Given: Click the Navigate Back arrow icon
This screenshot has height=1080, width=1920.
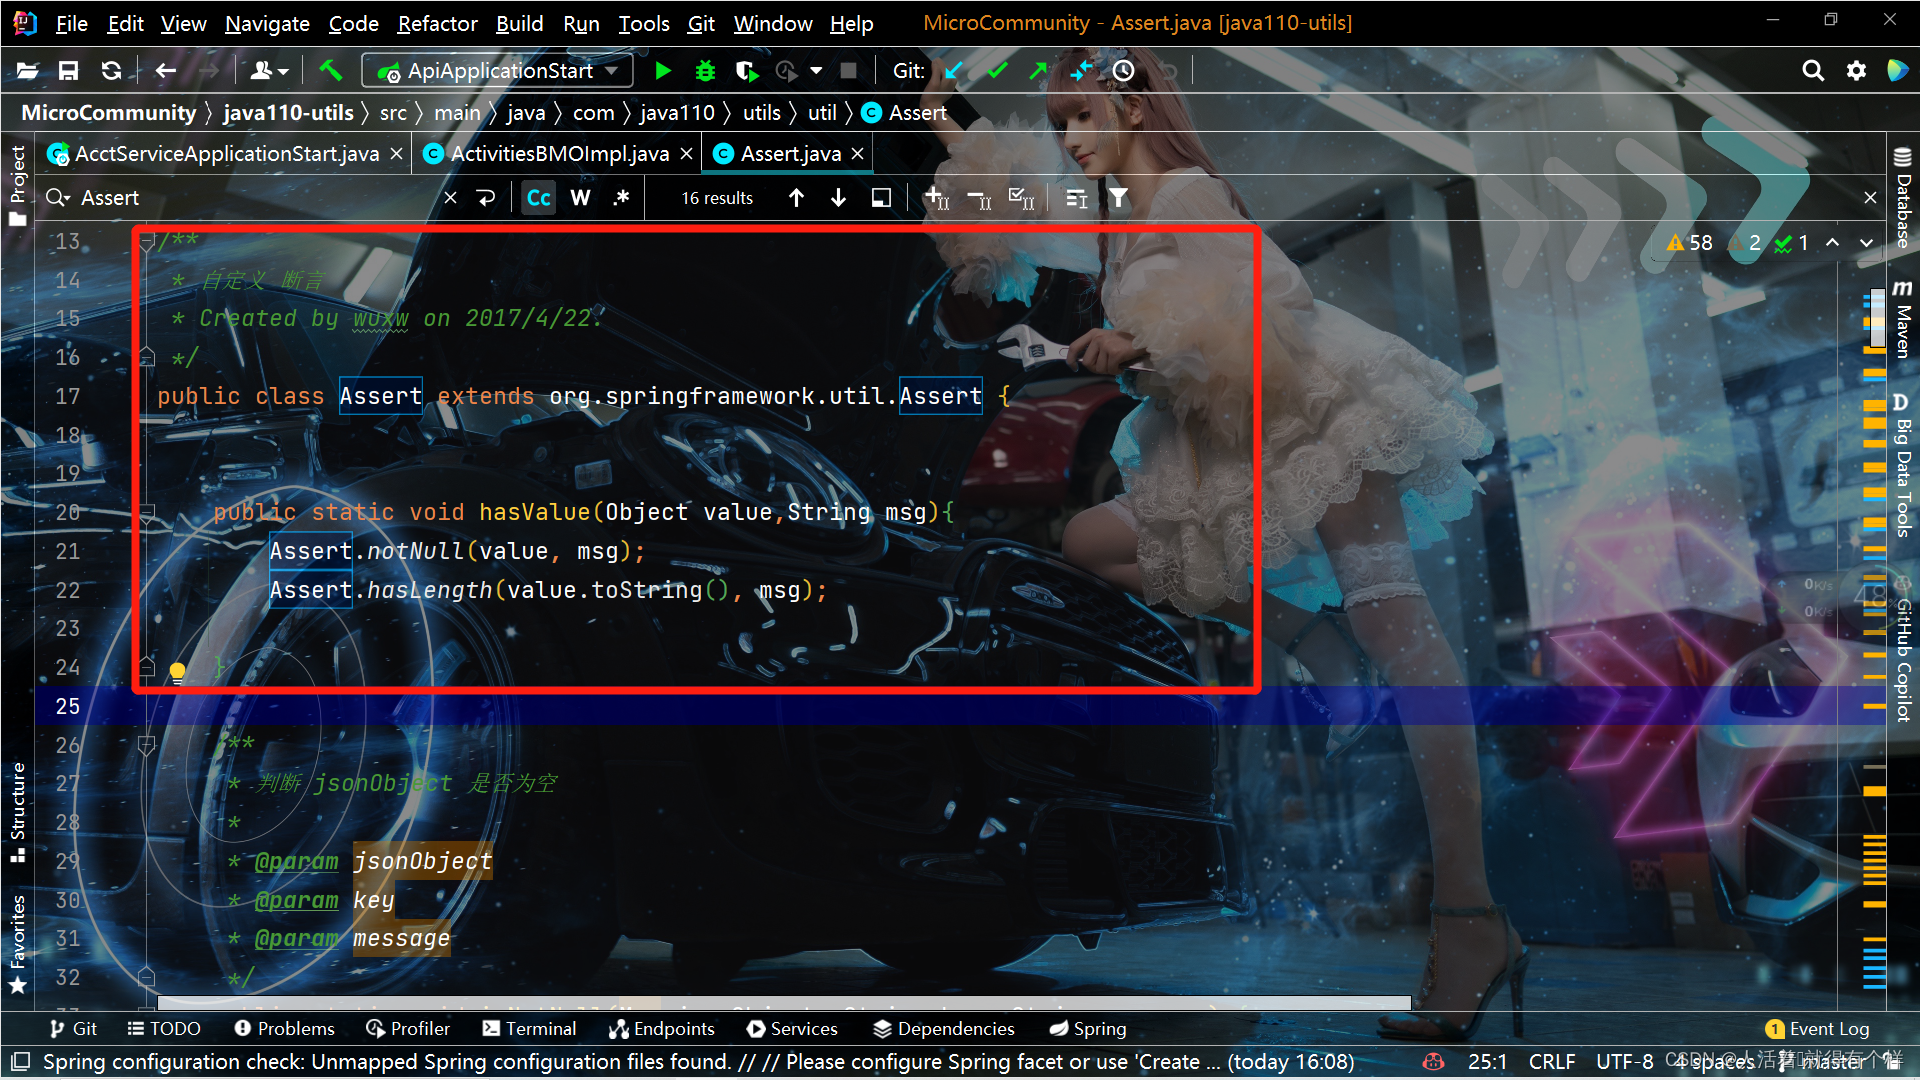Looking at the screenshot, I should click(165, 69).
